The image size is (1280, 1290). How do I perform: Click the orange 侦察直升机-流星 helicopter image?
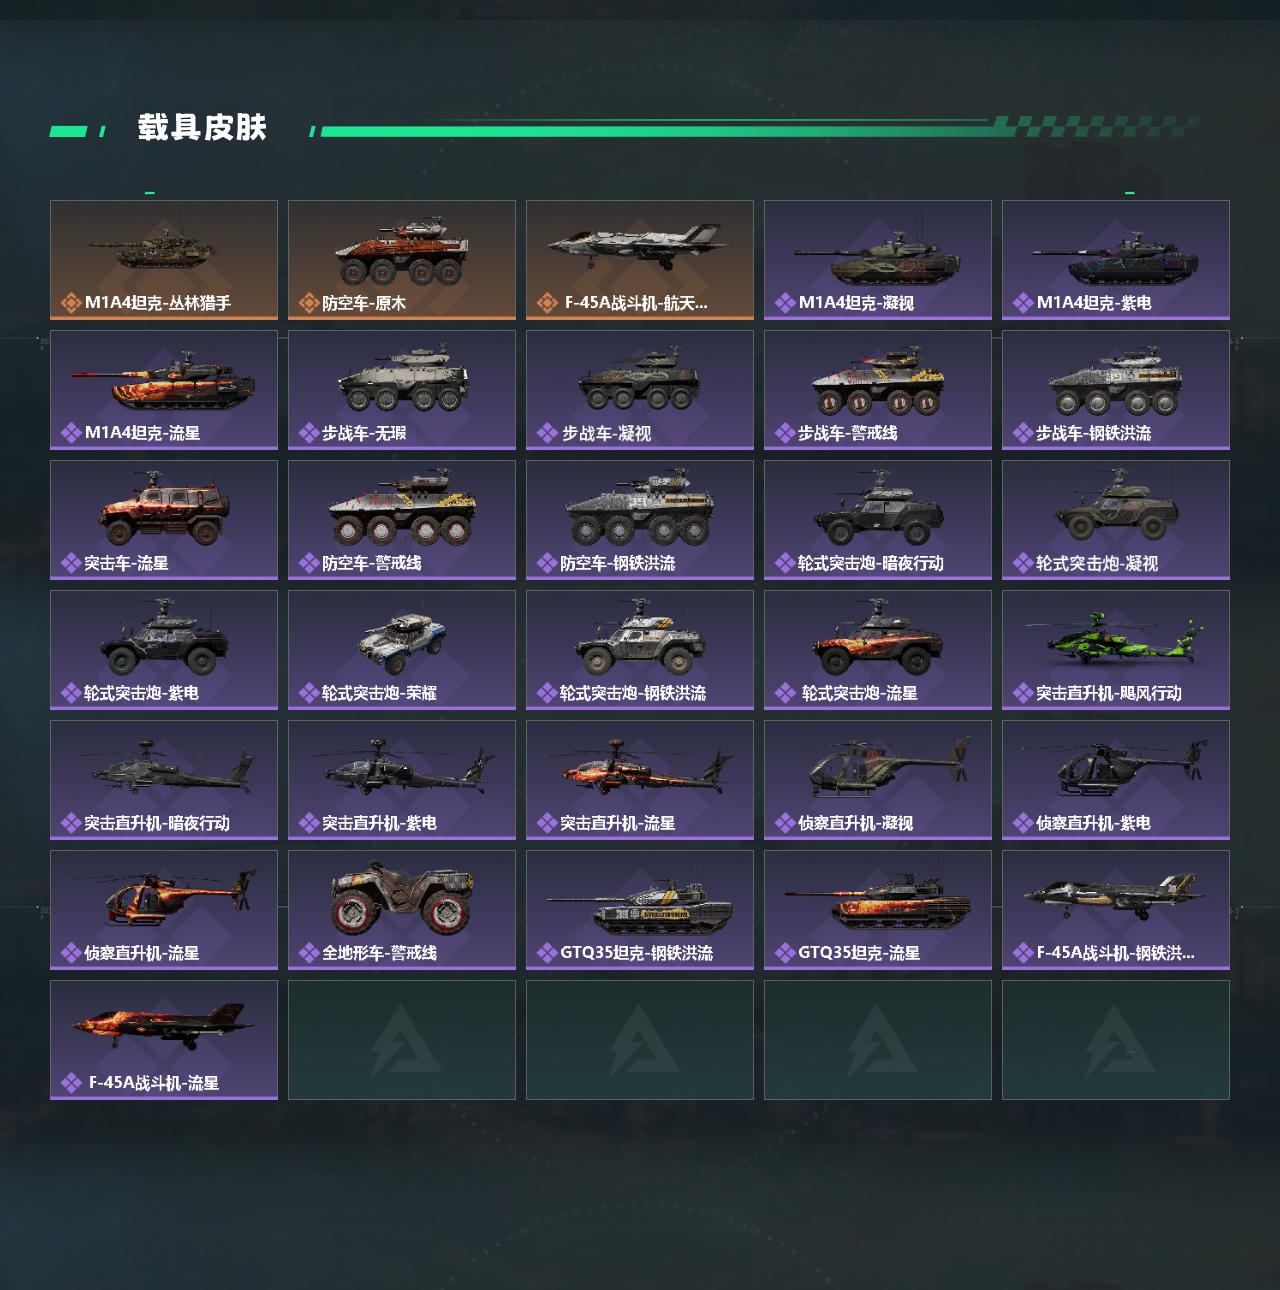coord(164,895)
